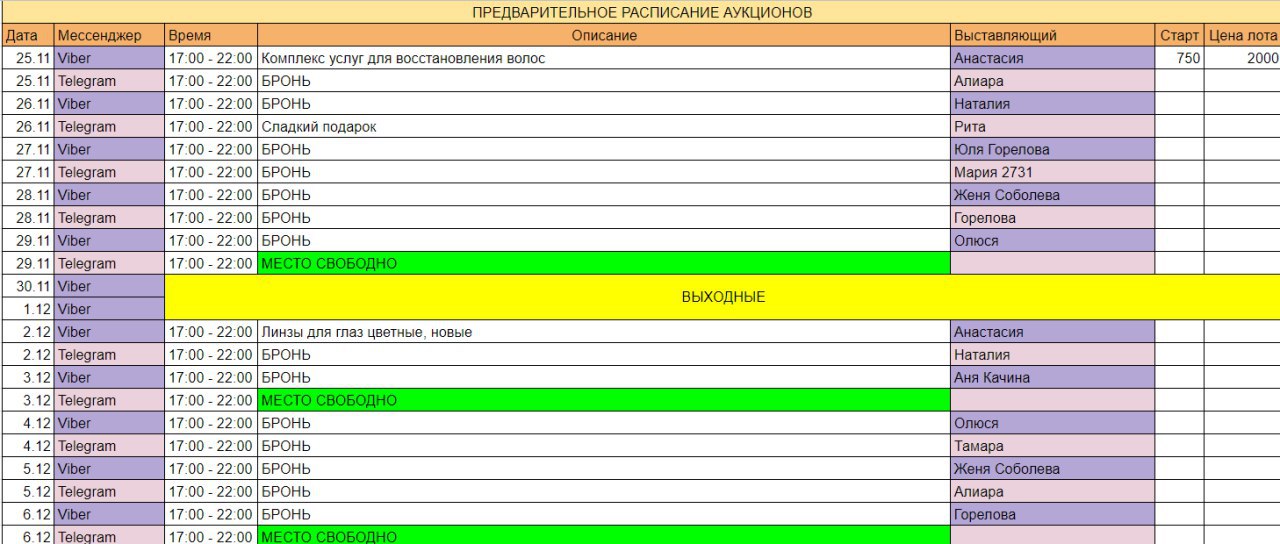The height and width of the screenshot is (544, 1280).
Task: Select the Рита cell
Action: click(1053, 127)
